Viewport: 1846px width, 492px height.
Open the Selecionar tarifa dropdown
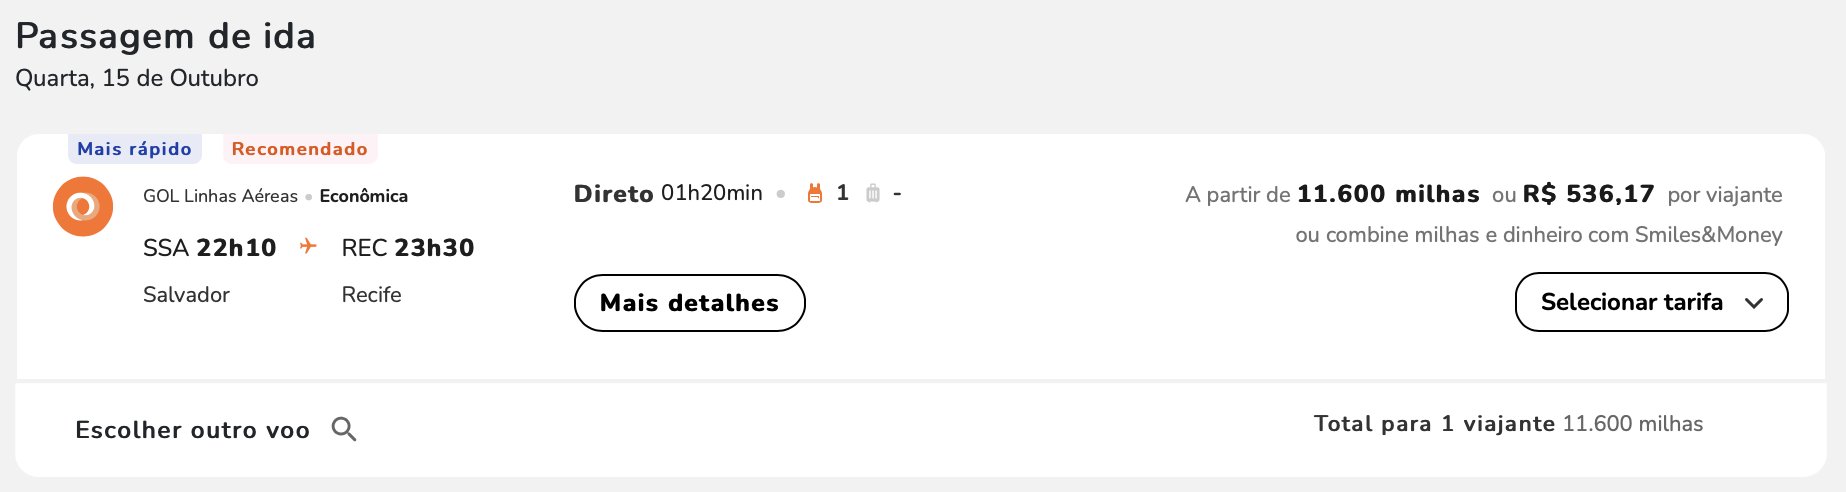pos(1652,302)
